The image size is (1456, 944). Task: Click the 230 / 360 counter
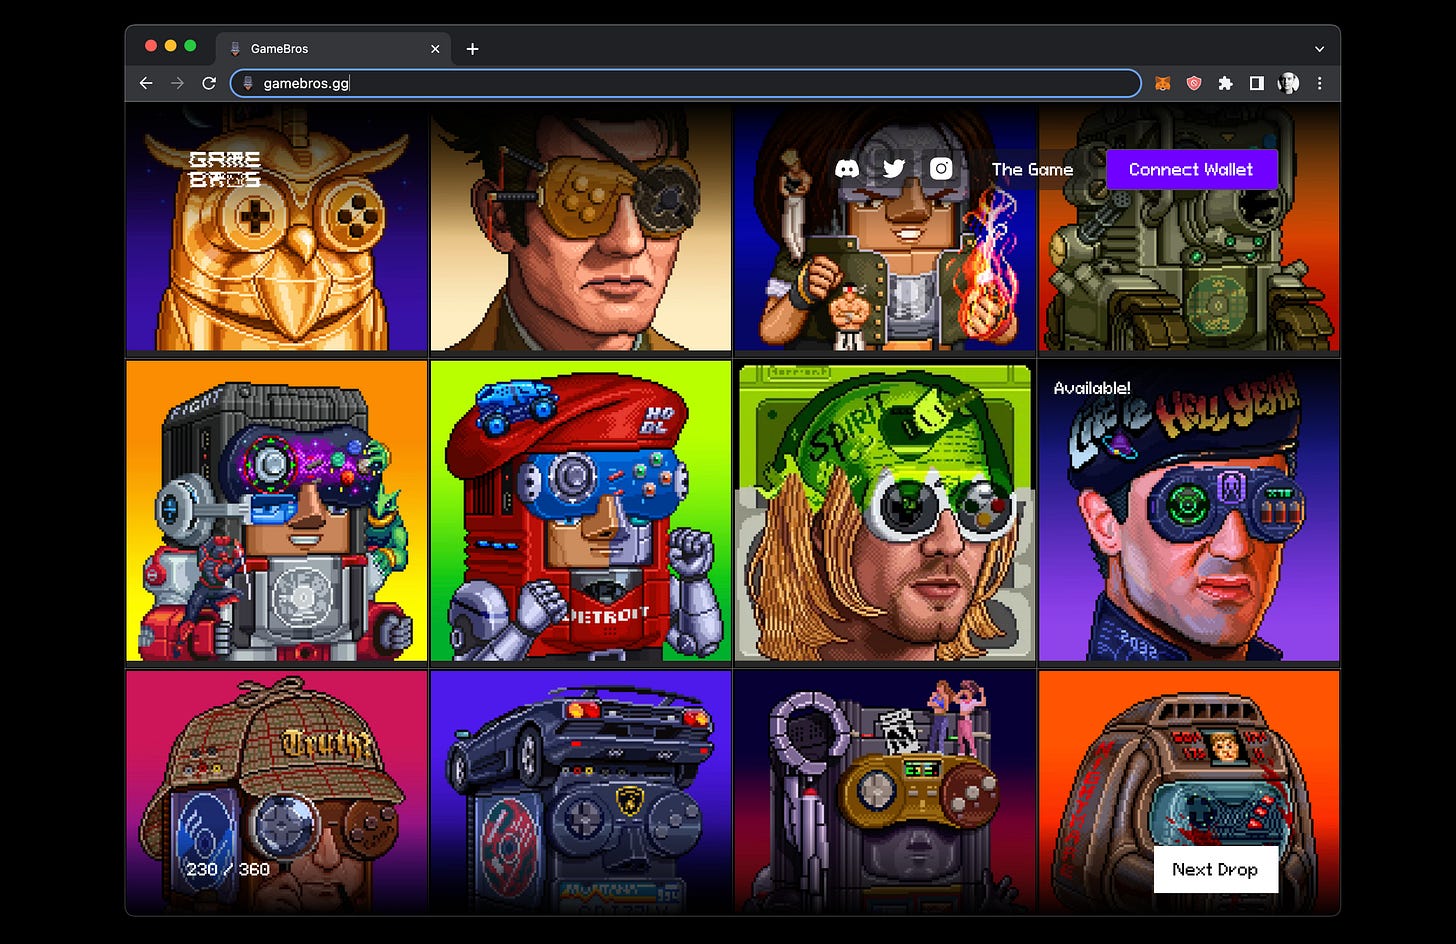[x=228, y=869]
